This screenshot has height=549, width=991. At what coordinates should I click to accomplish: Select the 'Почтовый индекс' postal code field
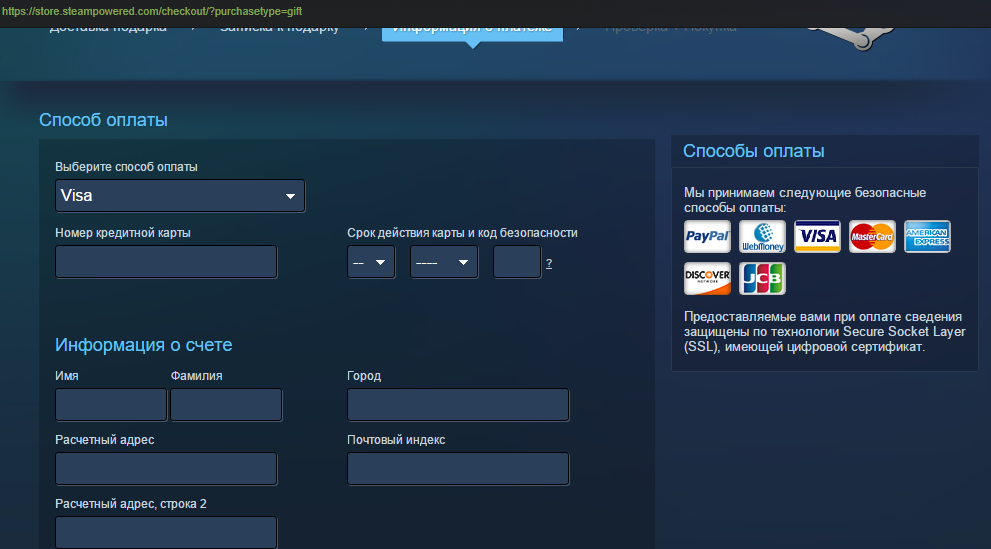tap(458, 469)
